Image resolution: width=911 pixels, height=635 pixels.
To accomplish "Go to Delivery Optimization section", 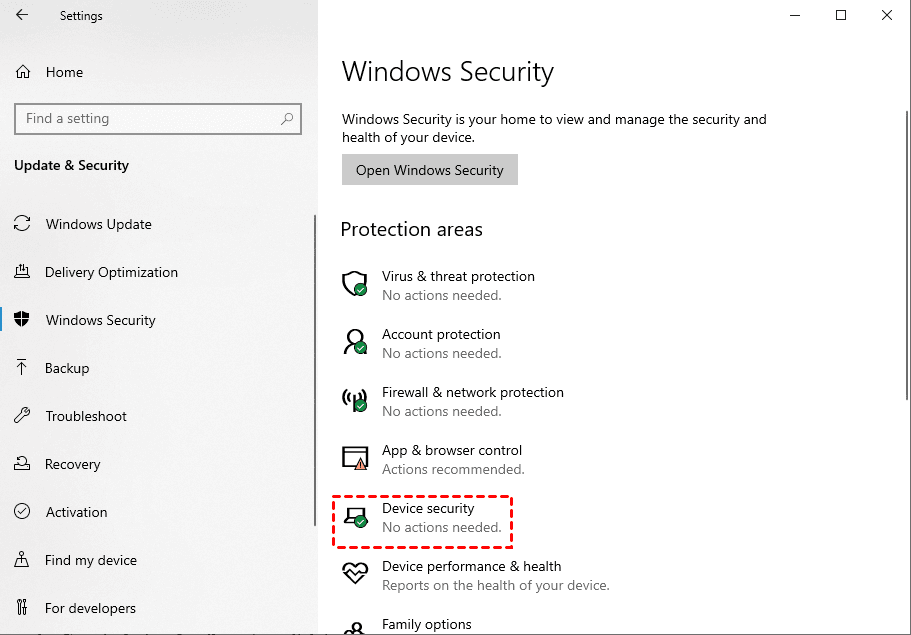I will click(111, 272).
